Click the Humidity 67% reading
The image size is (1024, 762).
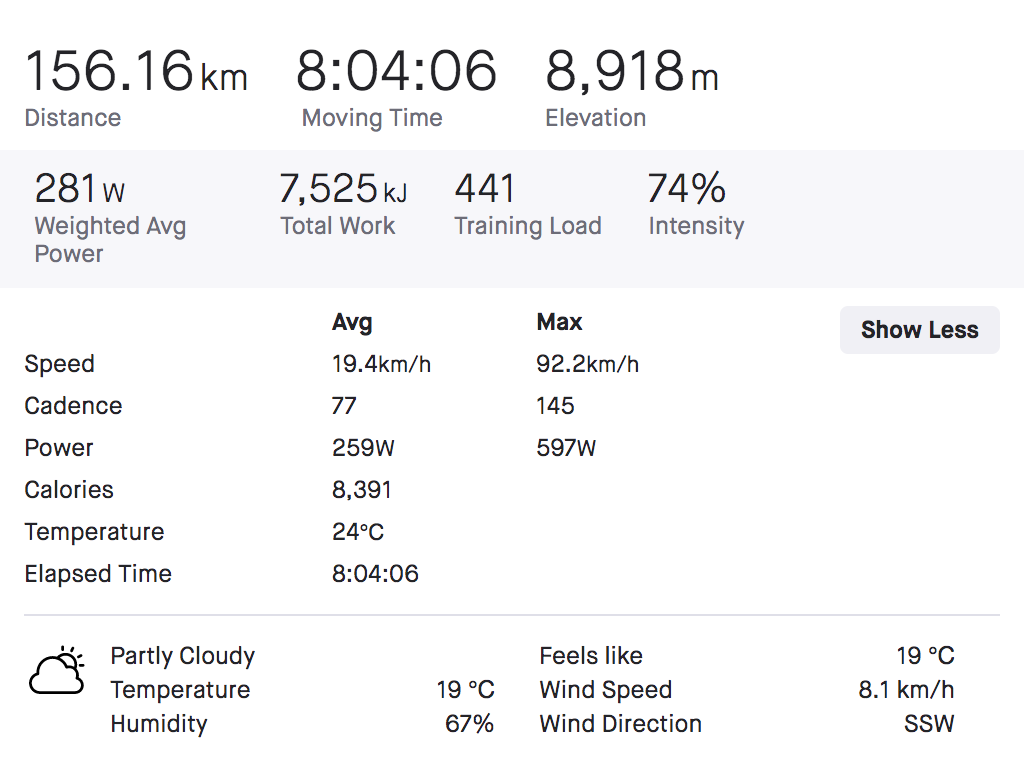click(469, 724)
